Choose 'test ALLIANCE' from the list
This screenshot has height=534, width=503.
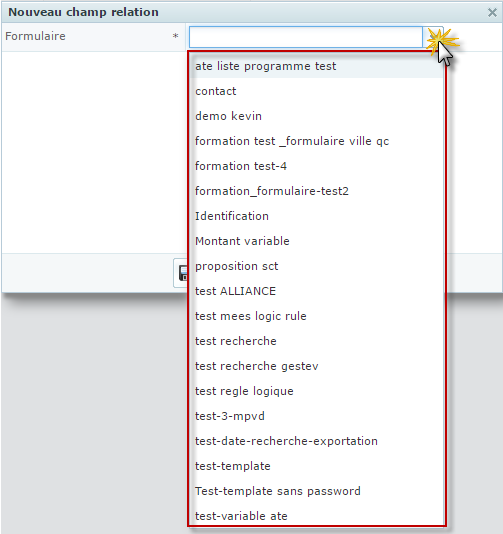(316, 291)
